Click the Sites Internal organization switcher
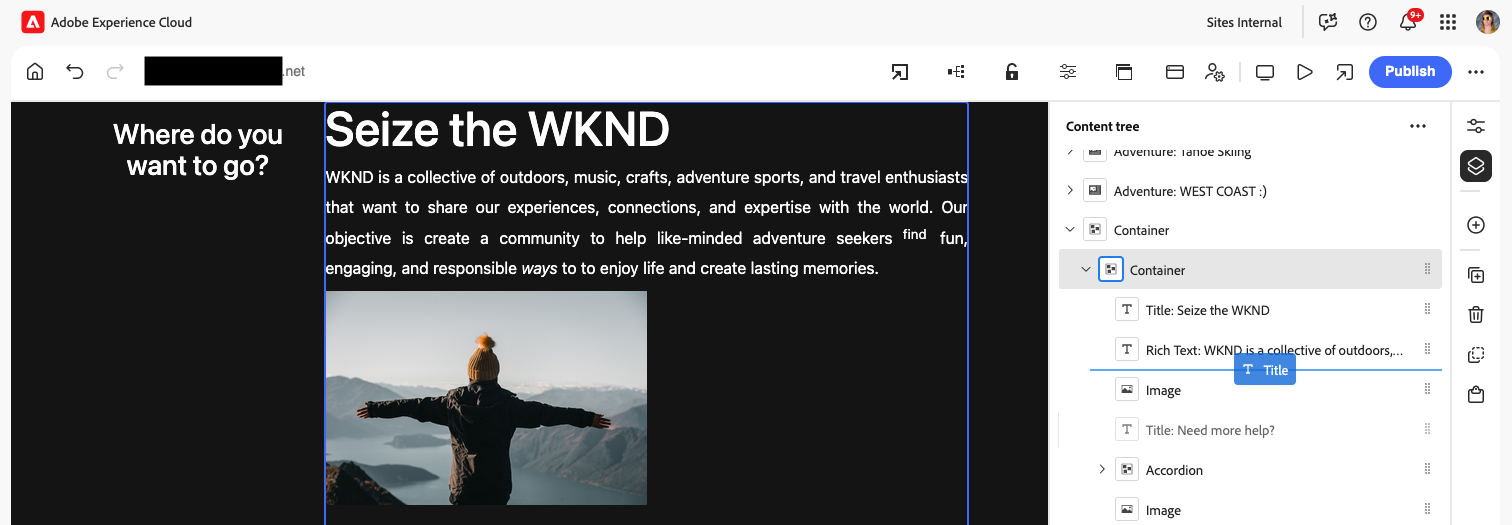The width and height of the screenshot is (1512, 525). click(x=1244, y=22)
